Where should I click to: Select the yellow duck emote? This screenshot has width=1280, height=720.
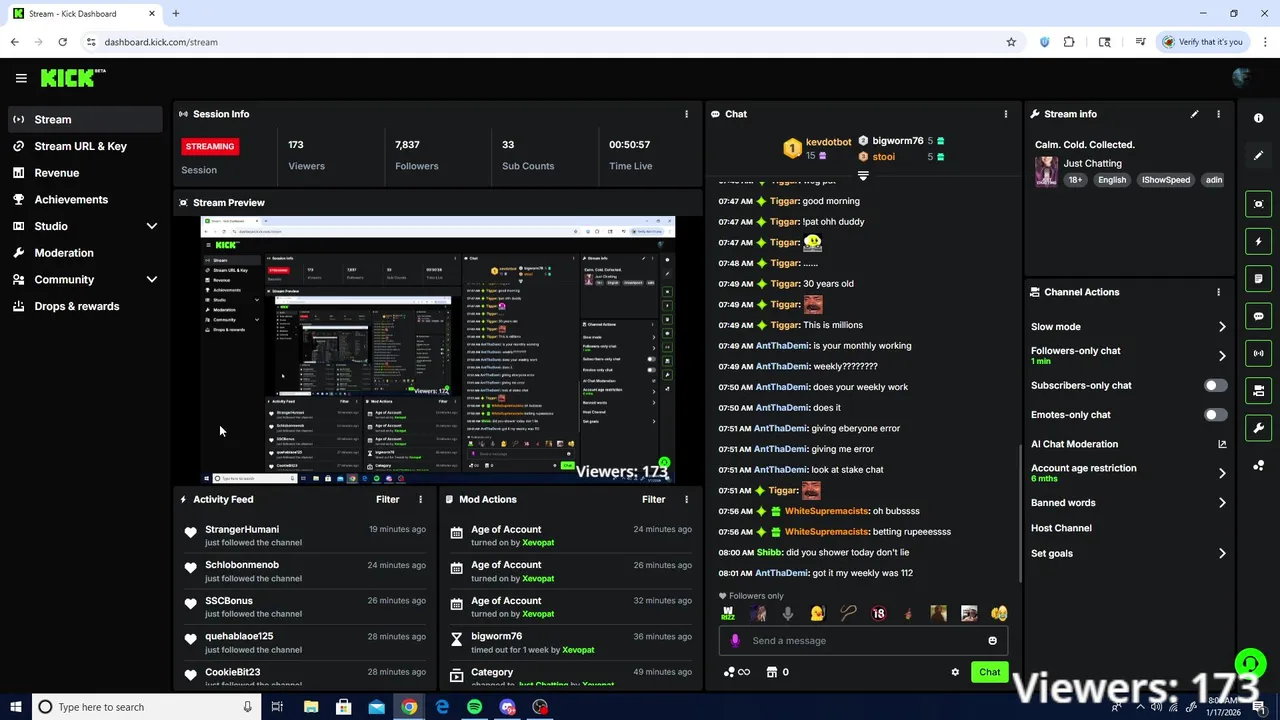tap(818, 614)
